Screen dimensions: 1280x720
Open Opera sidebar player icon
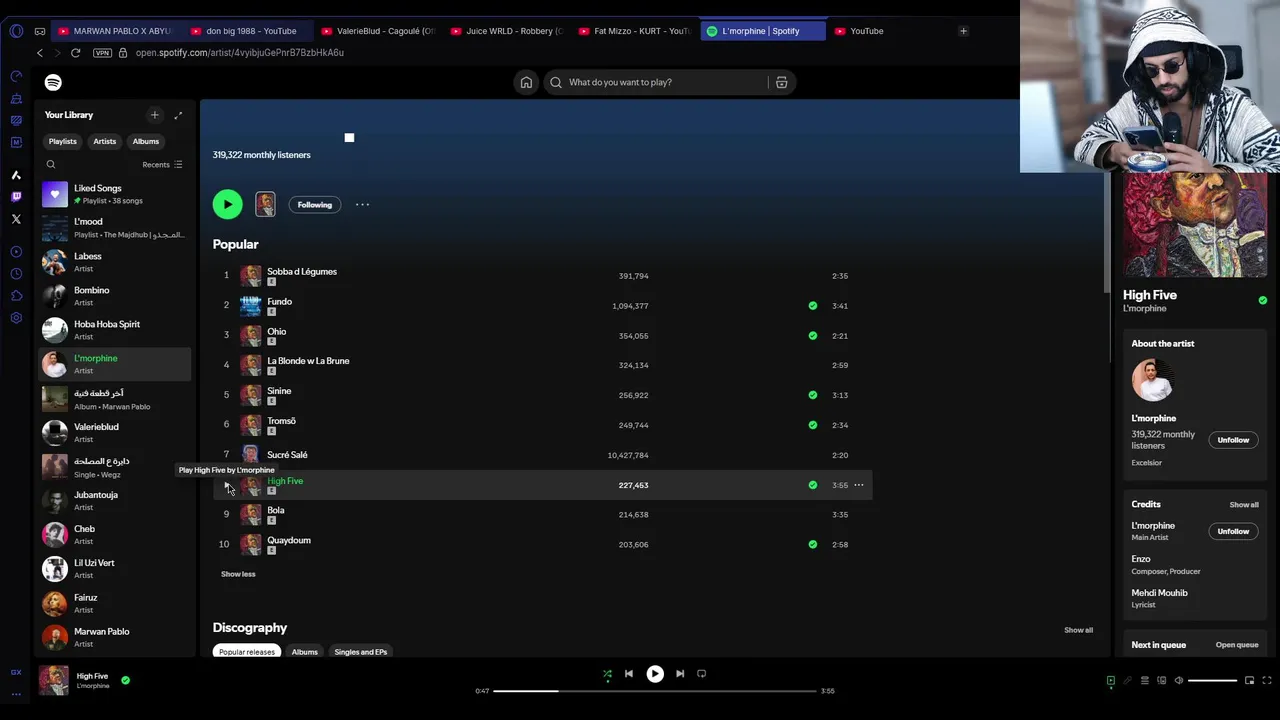tap(16, 252)
